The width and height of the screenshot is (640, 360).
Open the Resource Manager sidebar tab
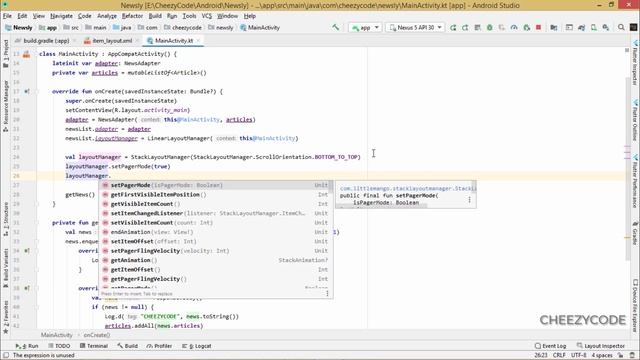pos(6,106)
